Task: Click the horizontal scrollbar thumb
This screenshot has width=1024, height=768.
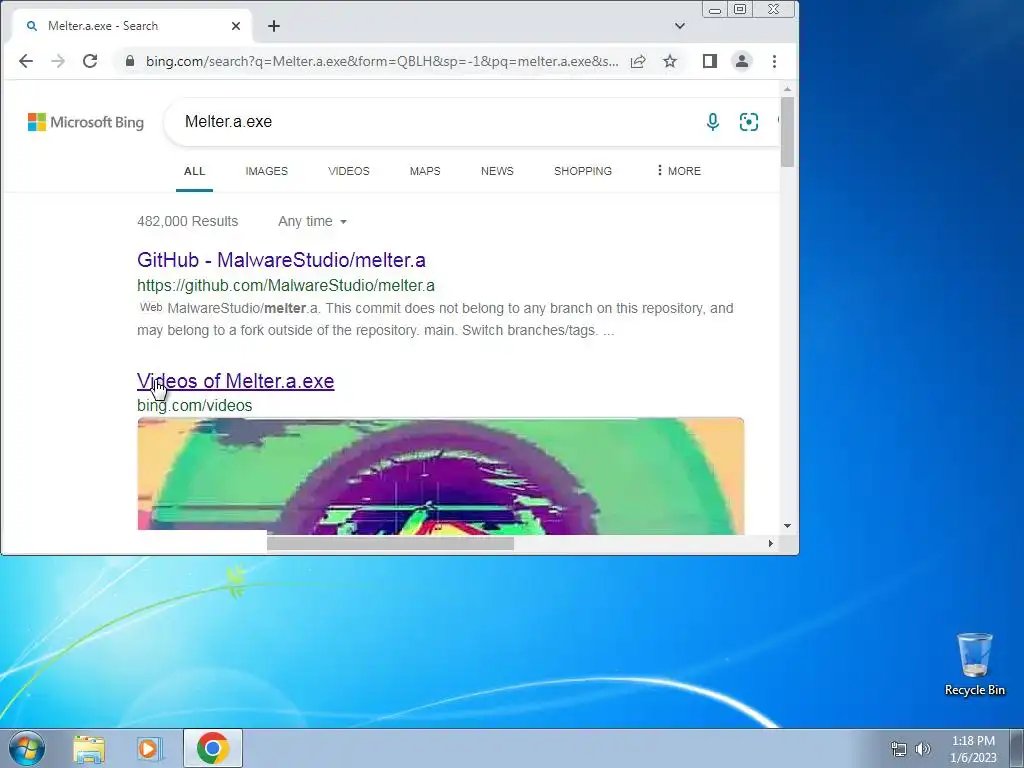Action: tap(390, 543)
